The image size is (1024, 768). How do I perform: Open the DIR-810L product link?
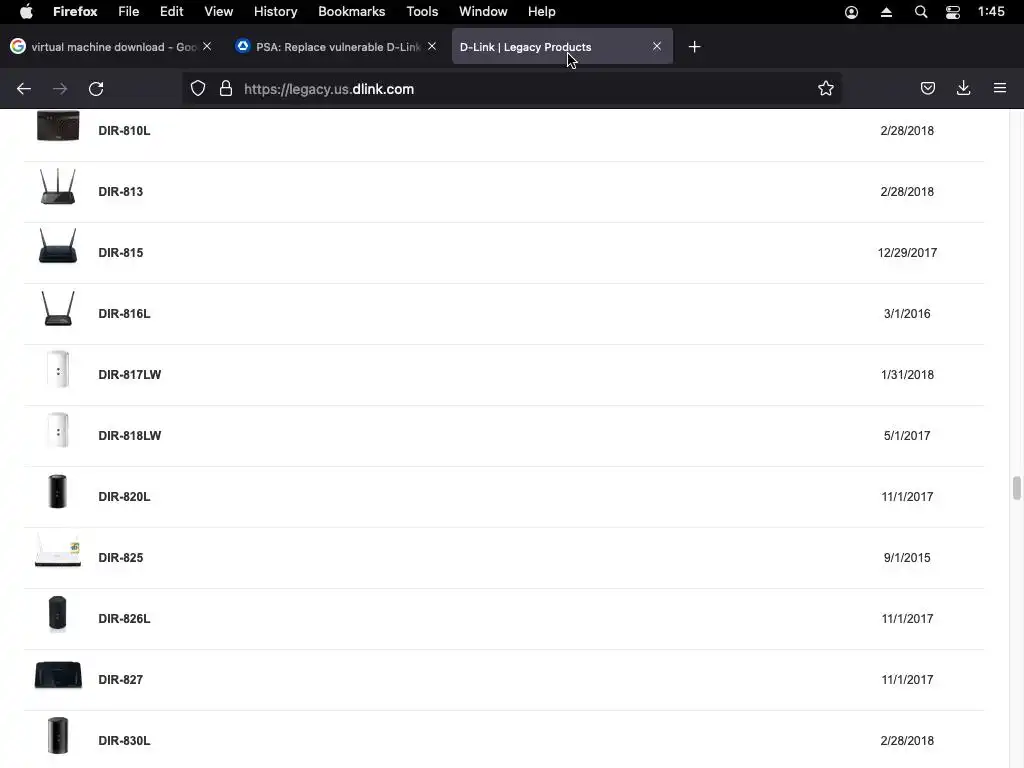click(124, 131)
